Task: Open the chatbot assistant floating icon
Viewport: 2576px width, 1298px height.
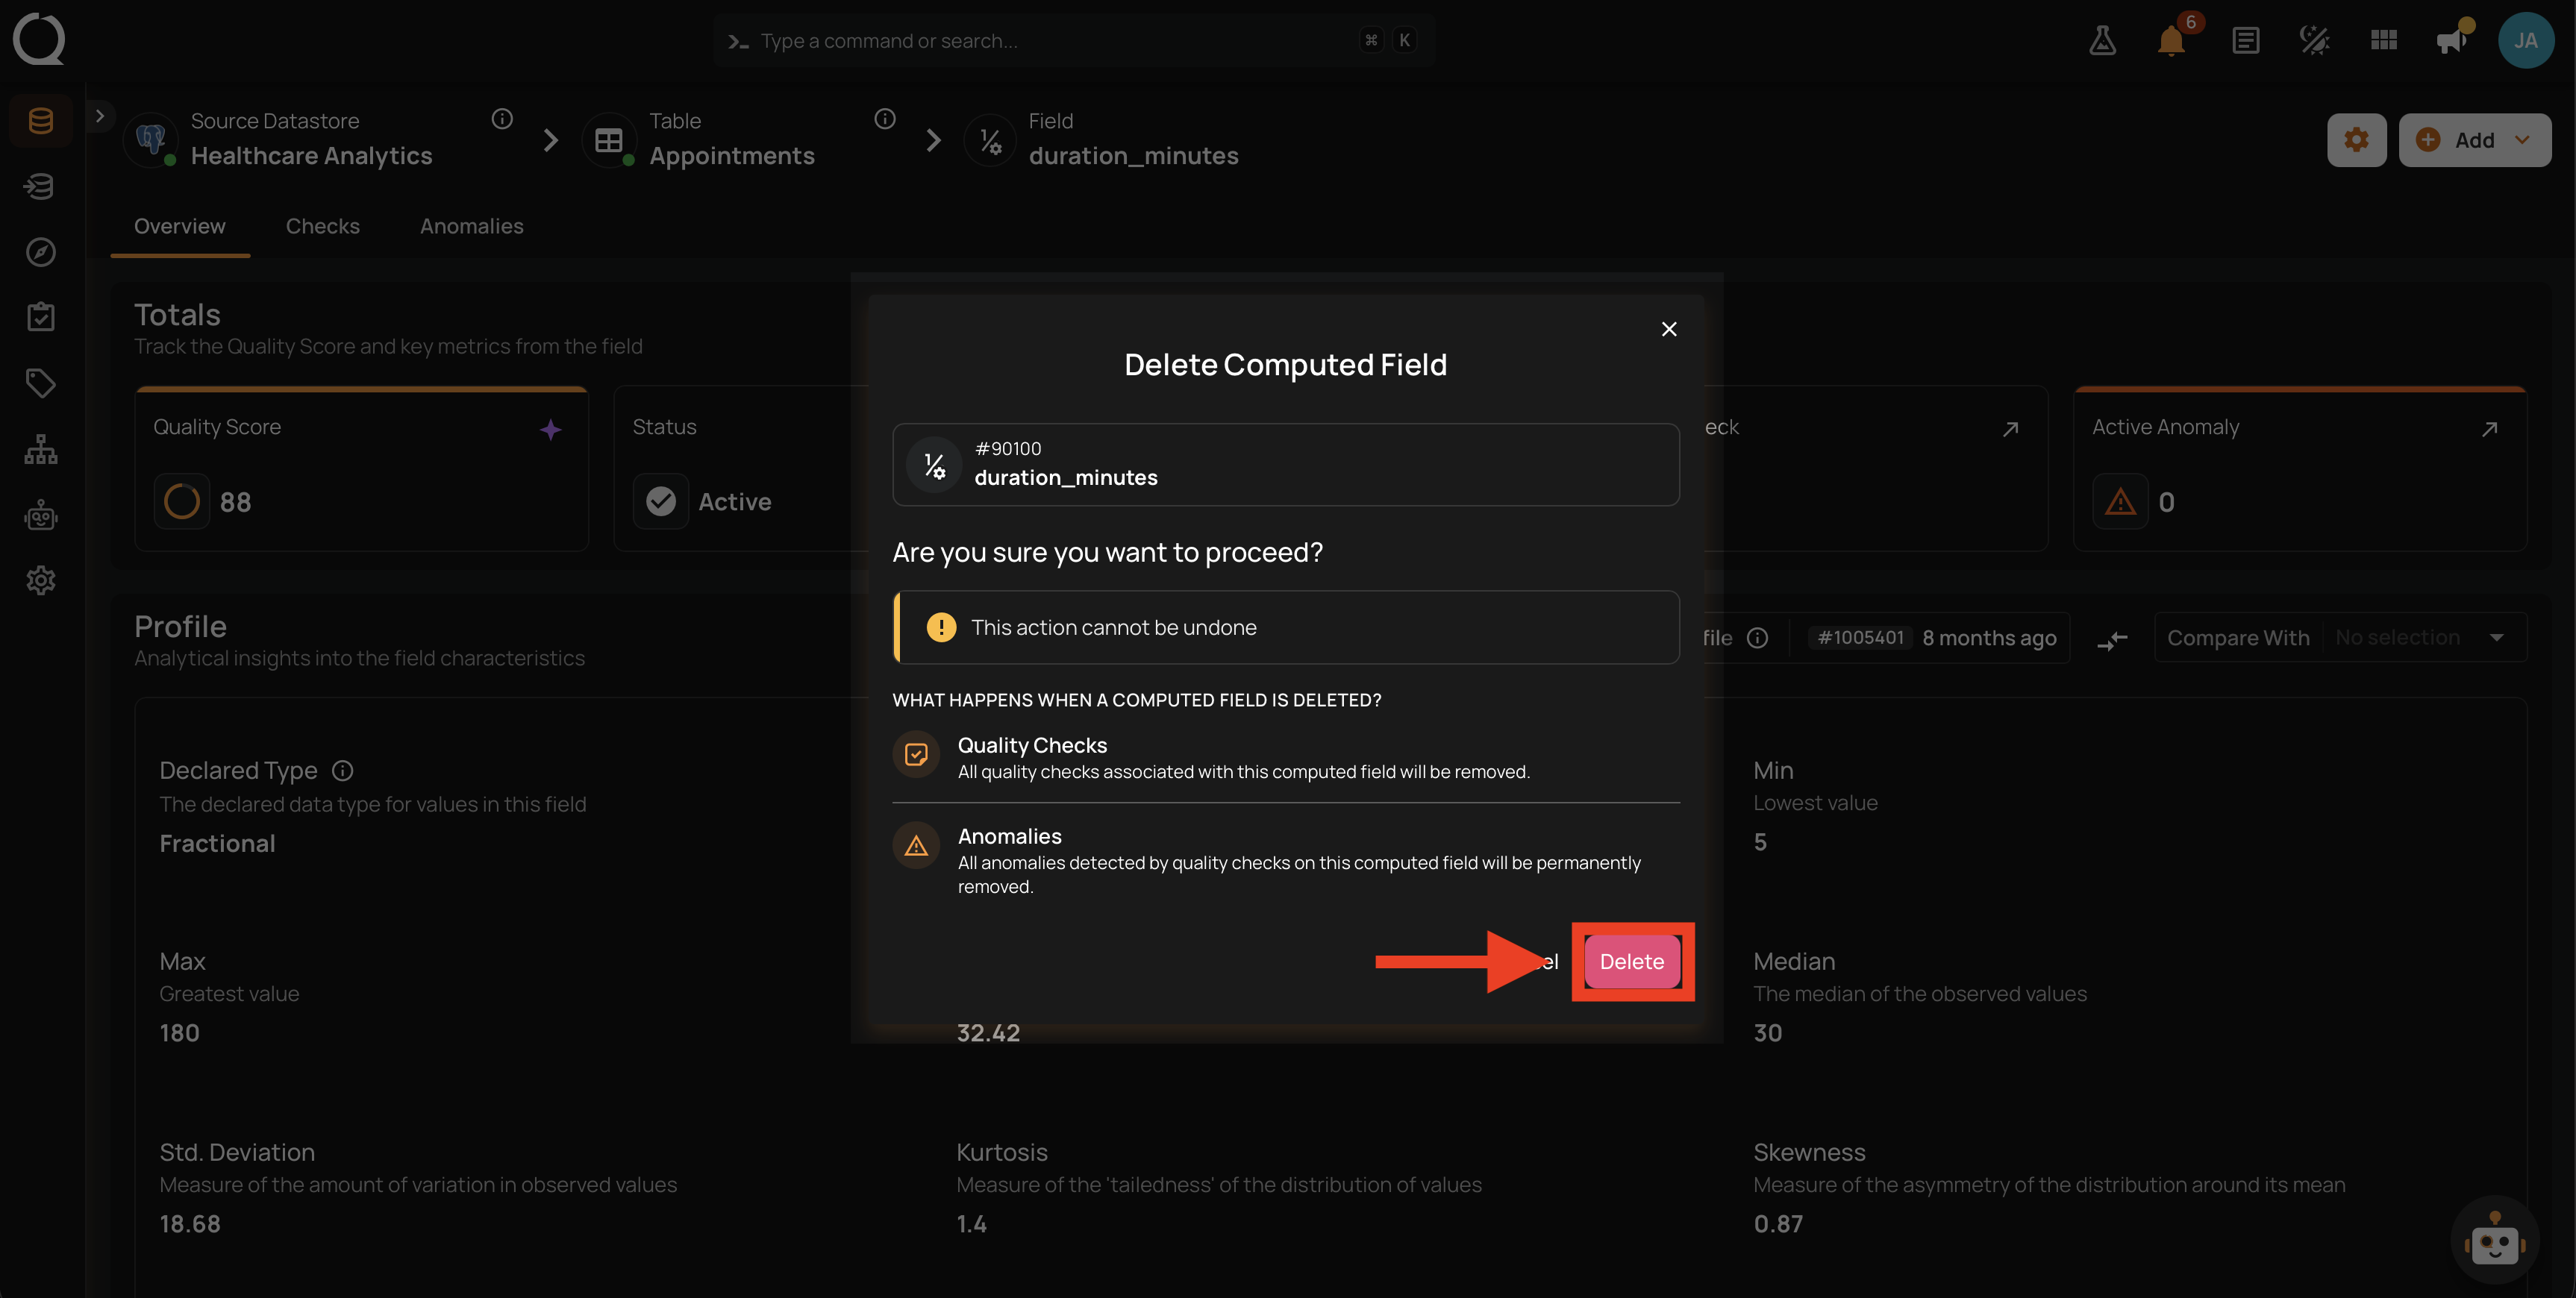Action: [2494, 1240]
